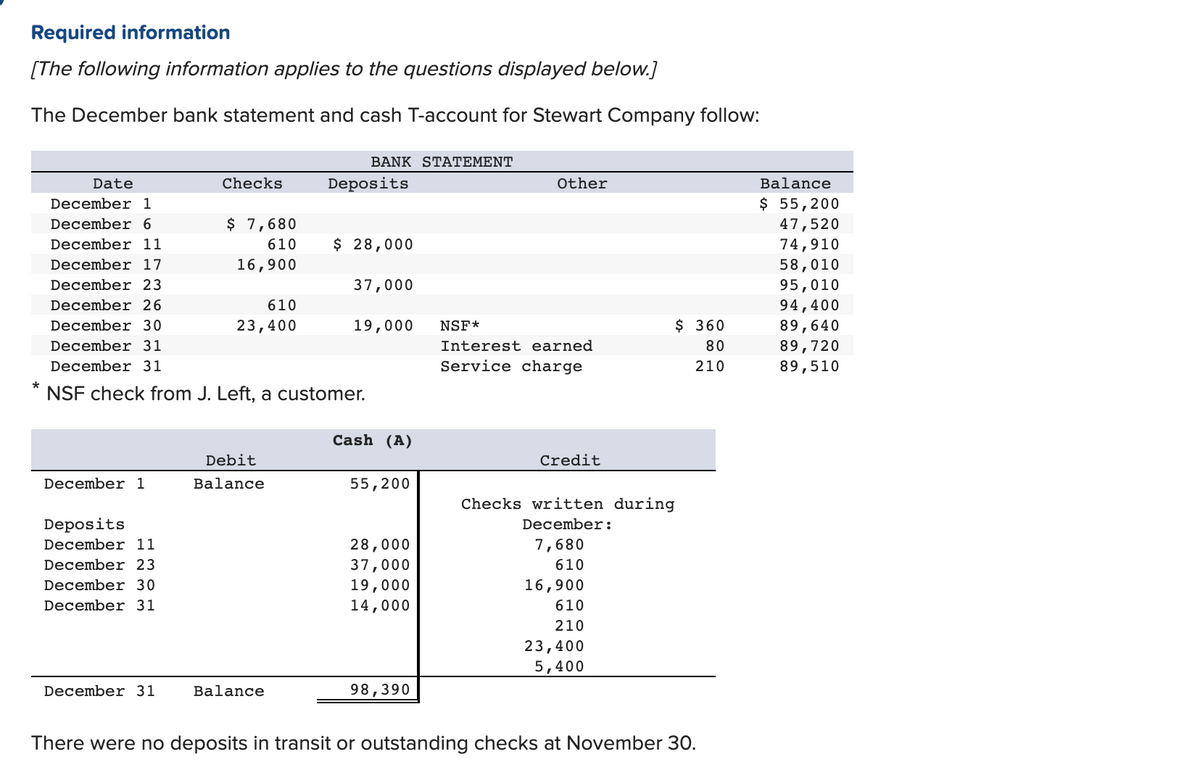Image resolution: width=1200 pixels, height=783 pixels.
Task: Click the Checks column header
Action: click(x=252, y=183)
